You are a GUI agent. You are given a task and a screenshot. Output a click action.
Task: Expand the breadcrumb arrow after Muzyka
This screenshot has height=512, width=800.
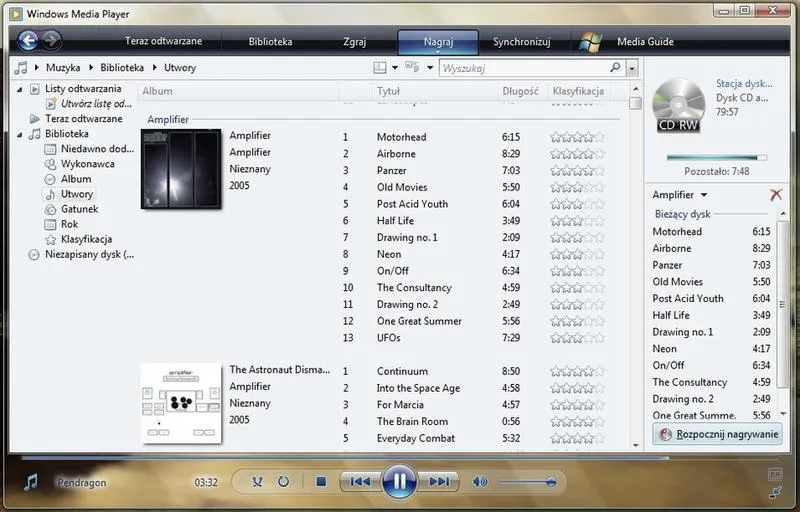tap(90, 67)
